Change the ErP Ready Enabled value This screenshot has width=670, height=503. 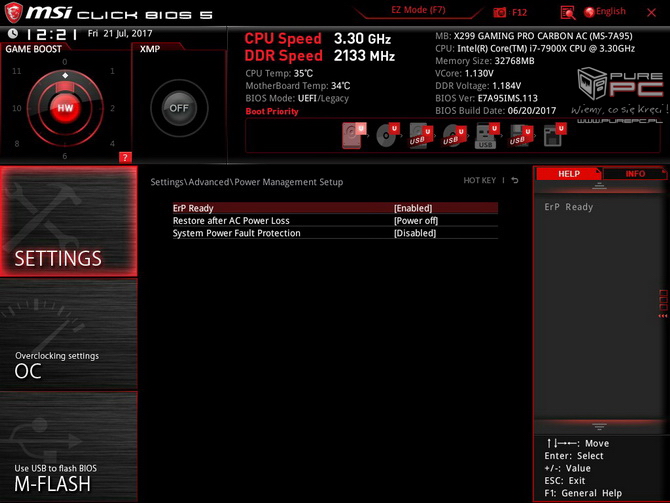pos(413,208)
